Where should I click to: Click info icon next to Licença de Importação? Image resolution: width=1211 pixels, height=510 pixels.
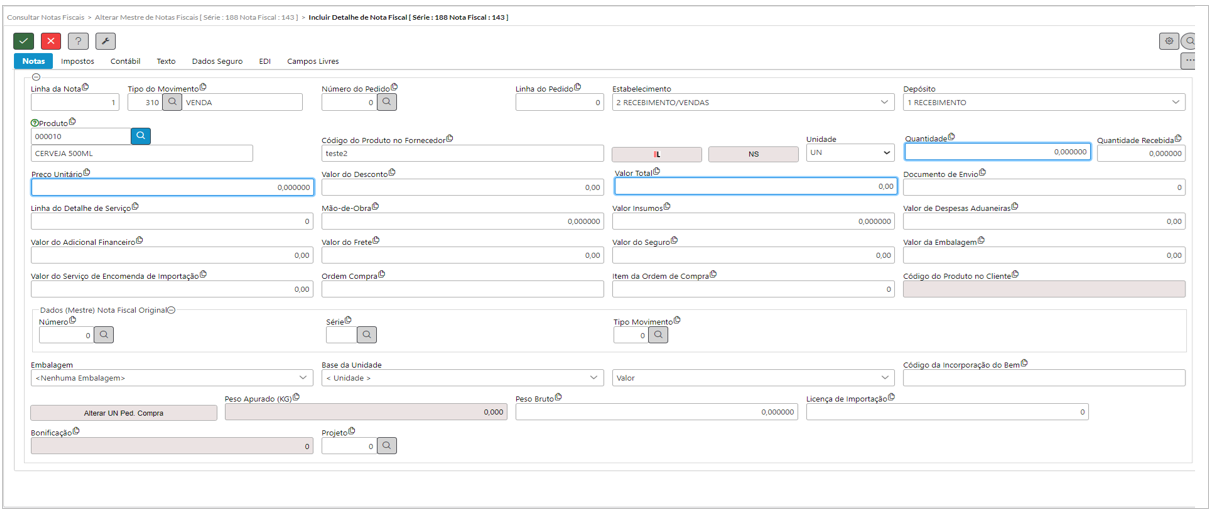(891, 397)
